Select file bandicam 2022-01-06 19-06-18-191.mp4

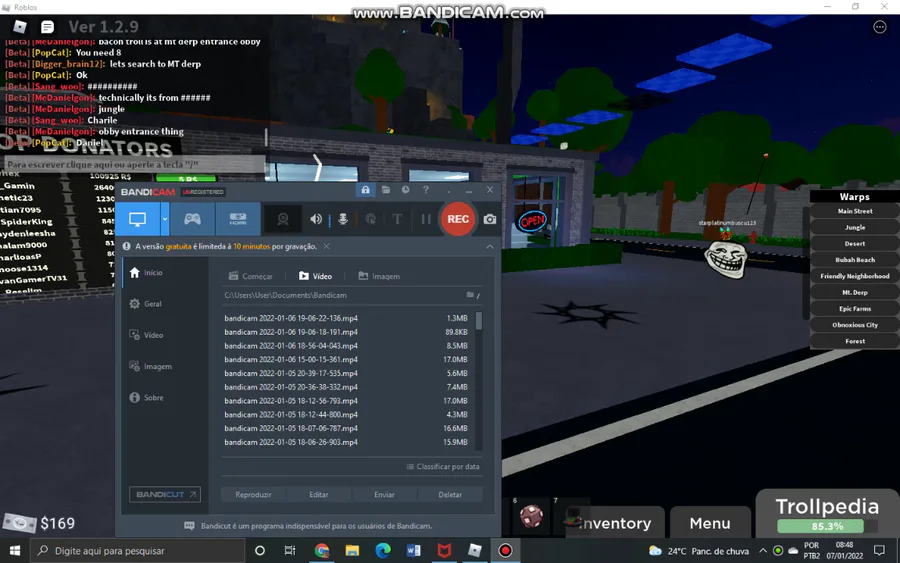[x=348, y=332]
